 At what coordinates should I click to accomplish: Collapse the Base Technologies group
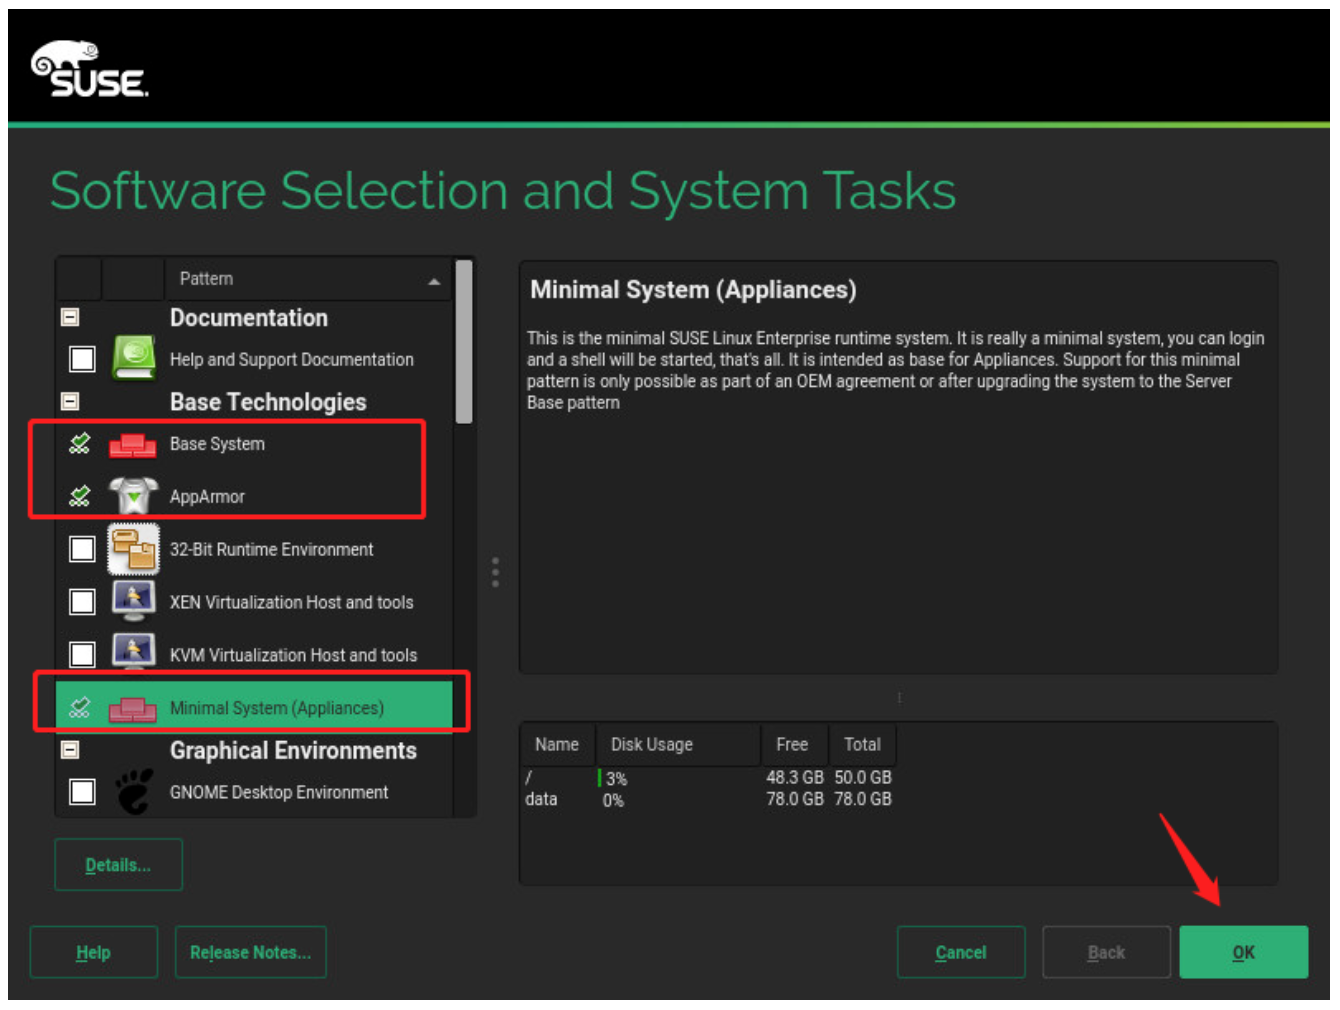pos(70,401)
